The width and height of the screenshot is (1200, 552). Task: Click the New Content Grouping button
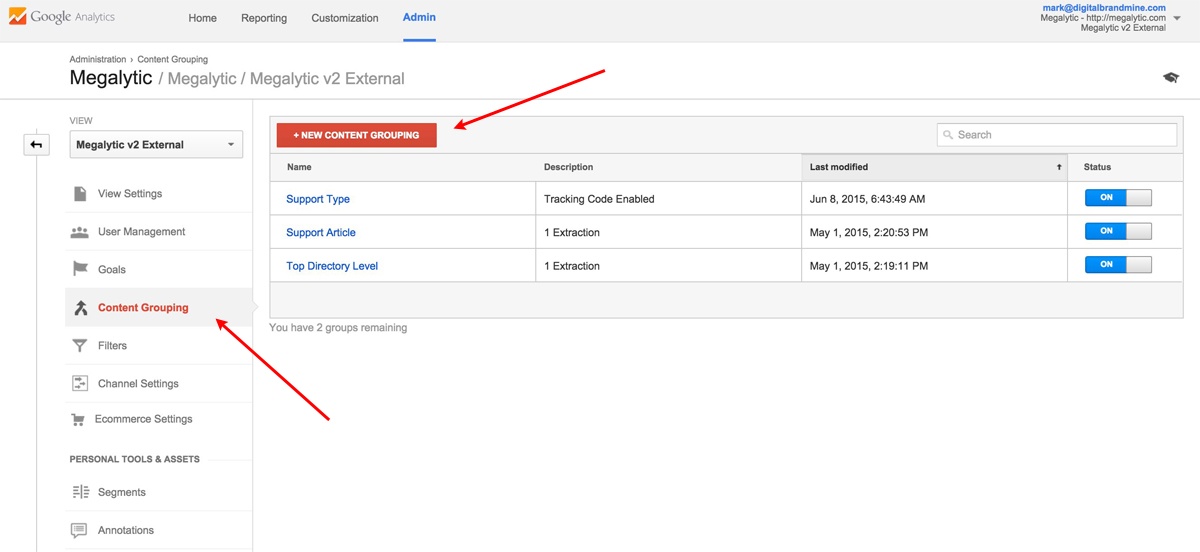coord(357,135)
